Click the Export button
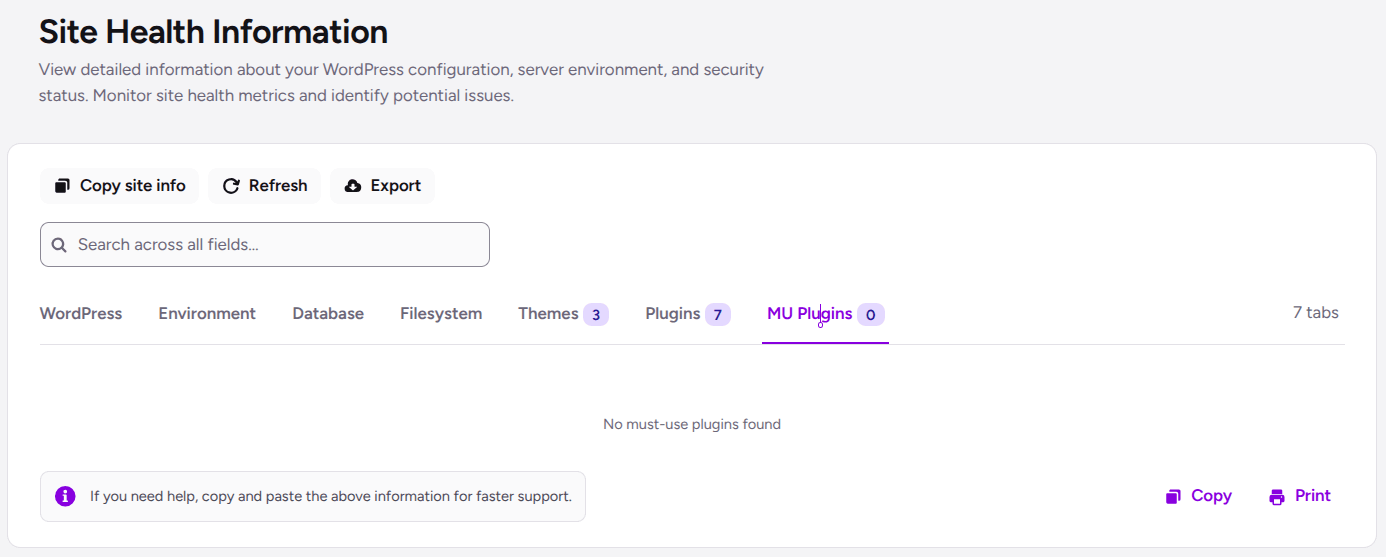1386x557 pixels. coord(382,186)
